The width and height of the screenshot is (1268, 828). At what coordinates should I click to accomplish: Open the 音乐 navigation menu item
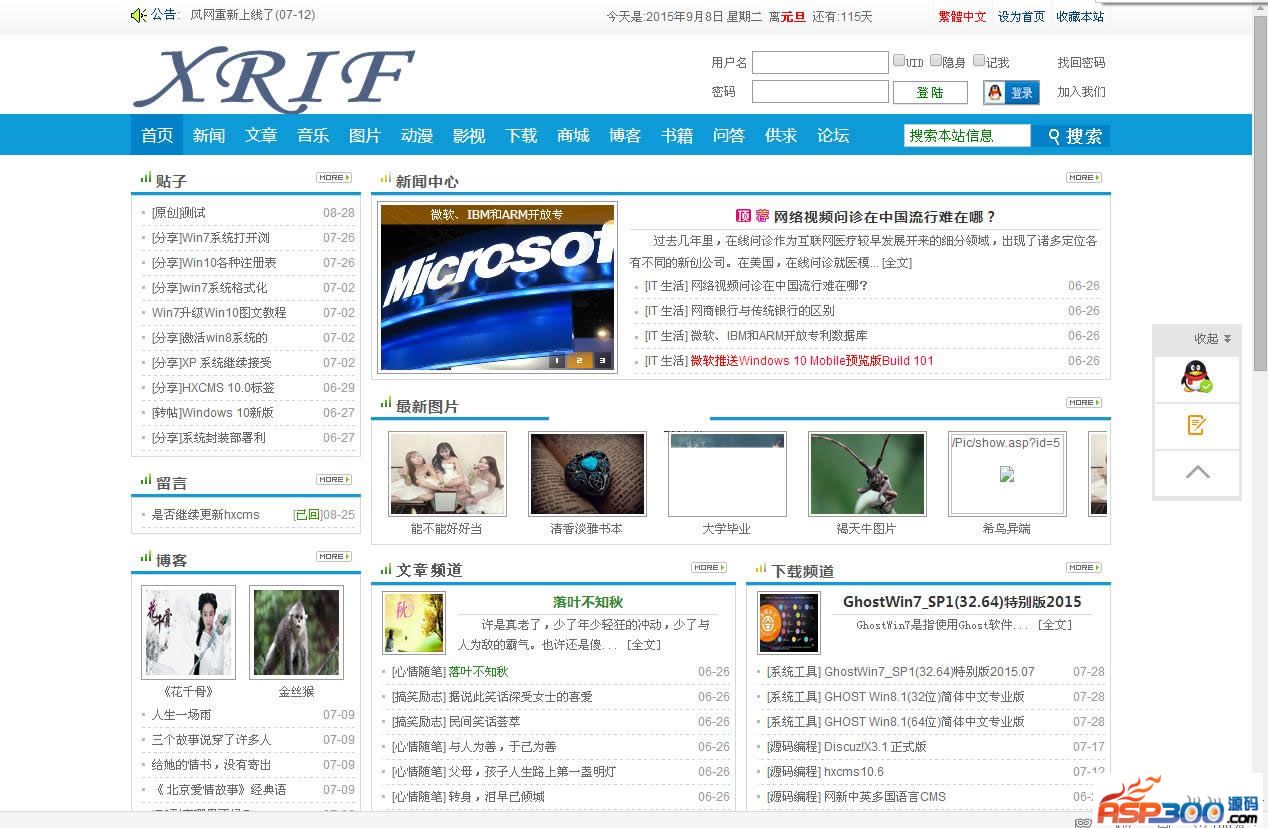coord(313,136)
